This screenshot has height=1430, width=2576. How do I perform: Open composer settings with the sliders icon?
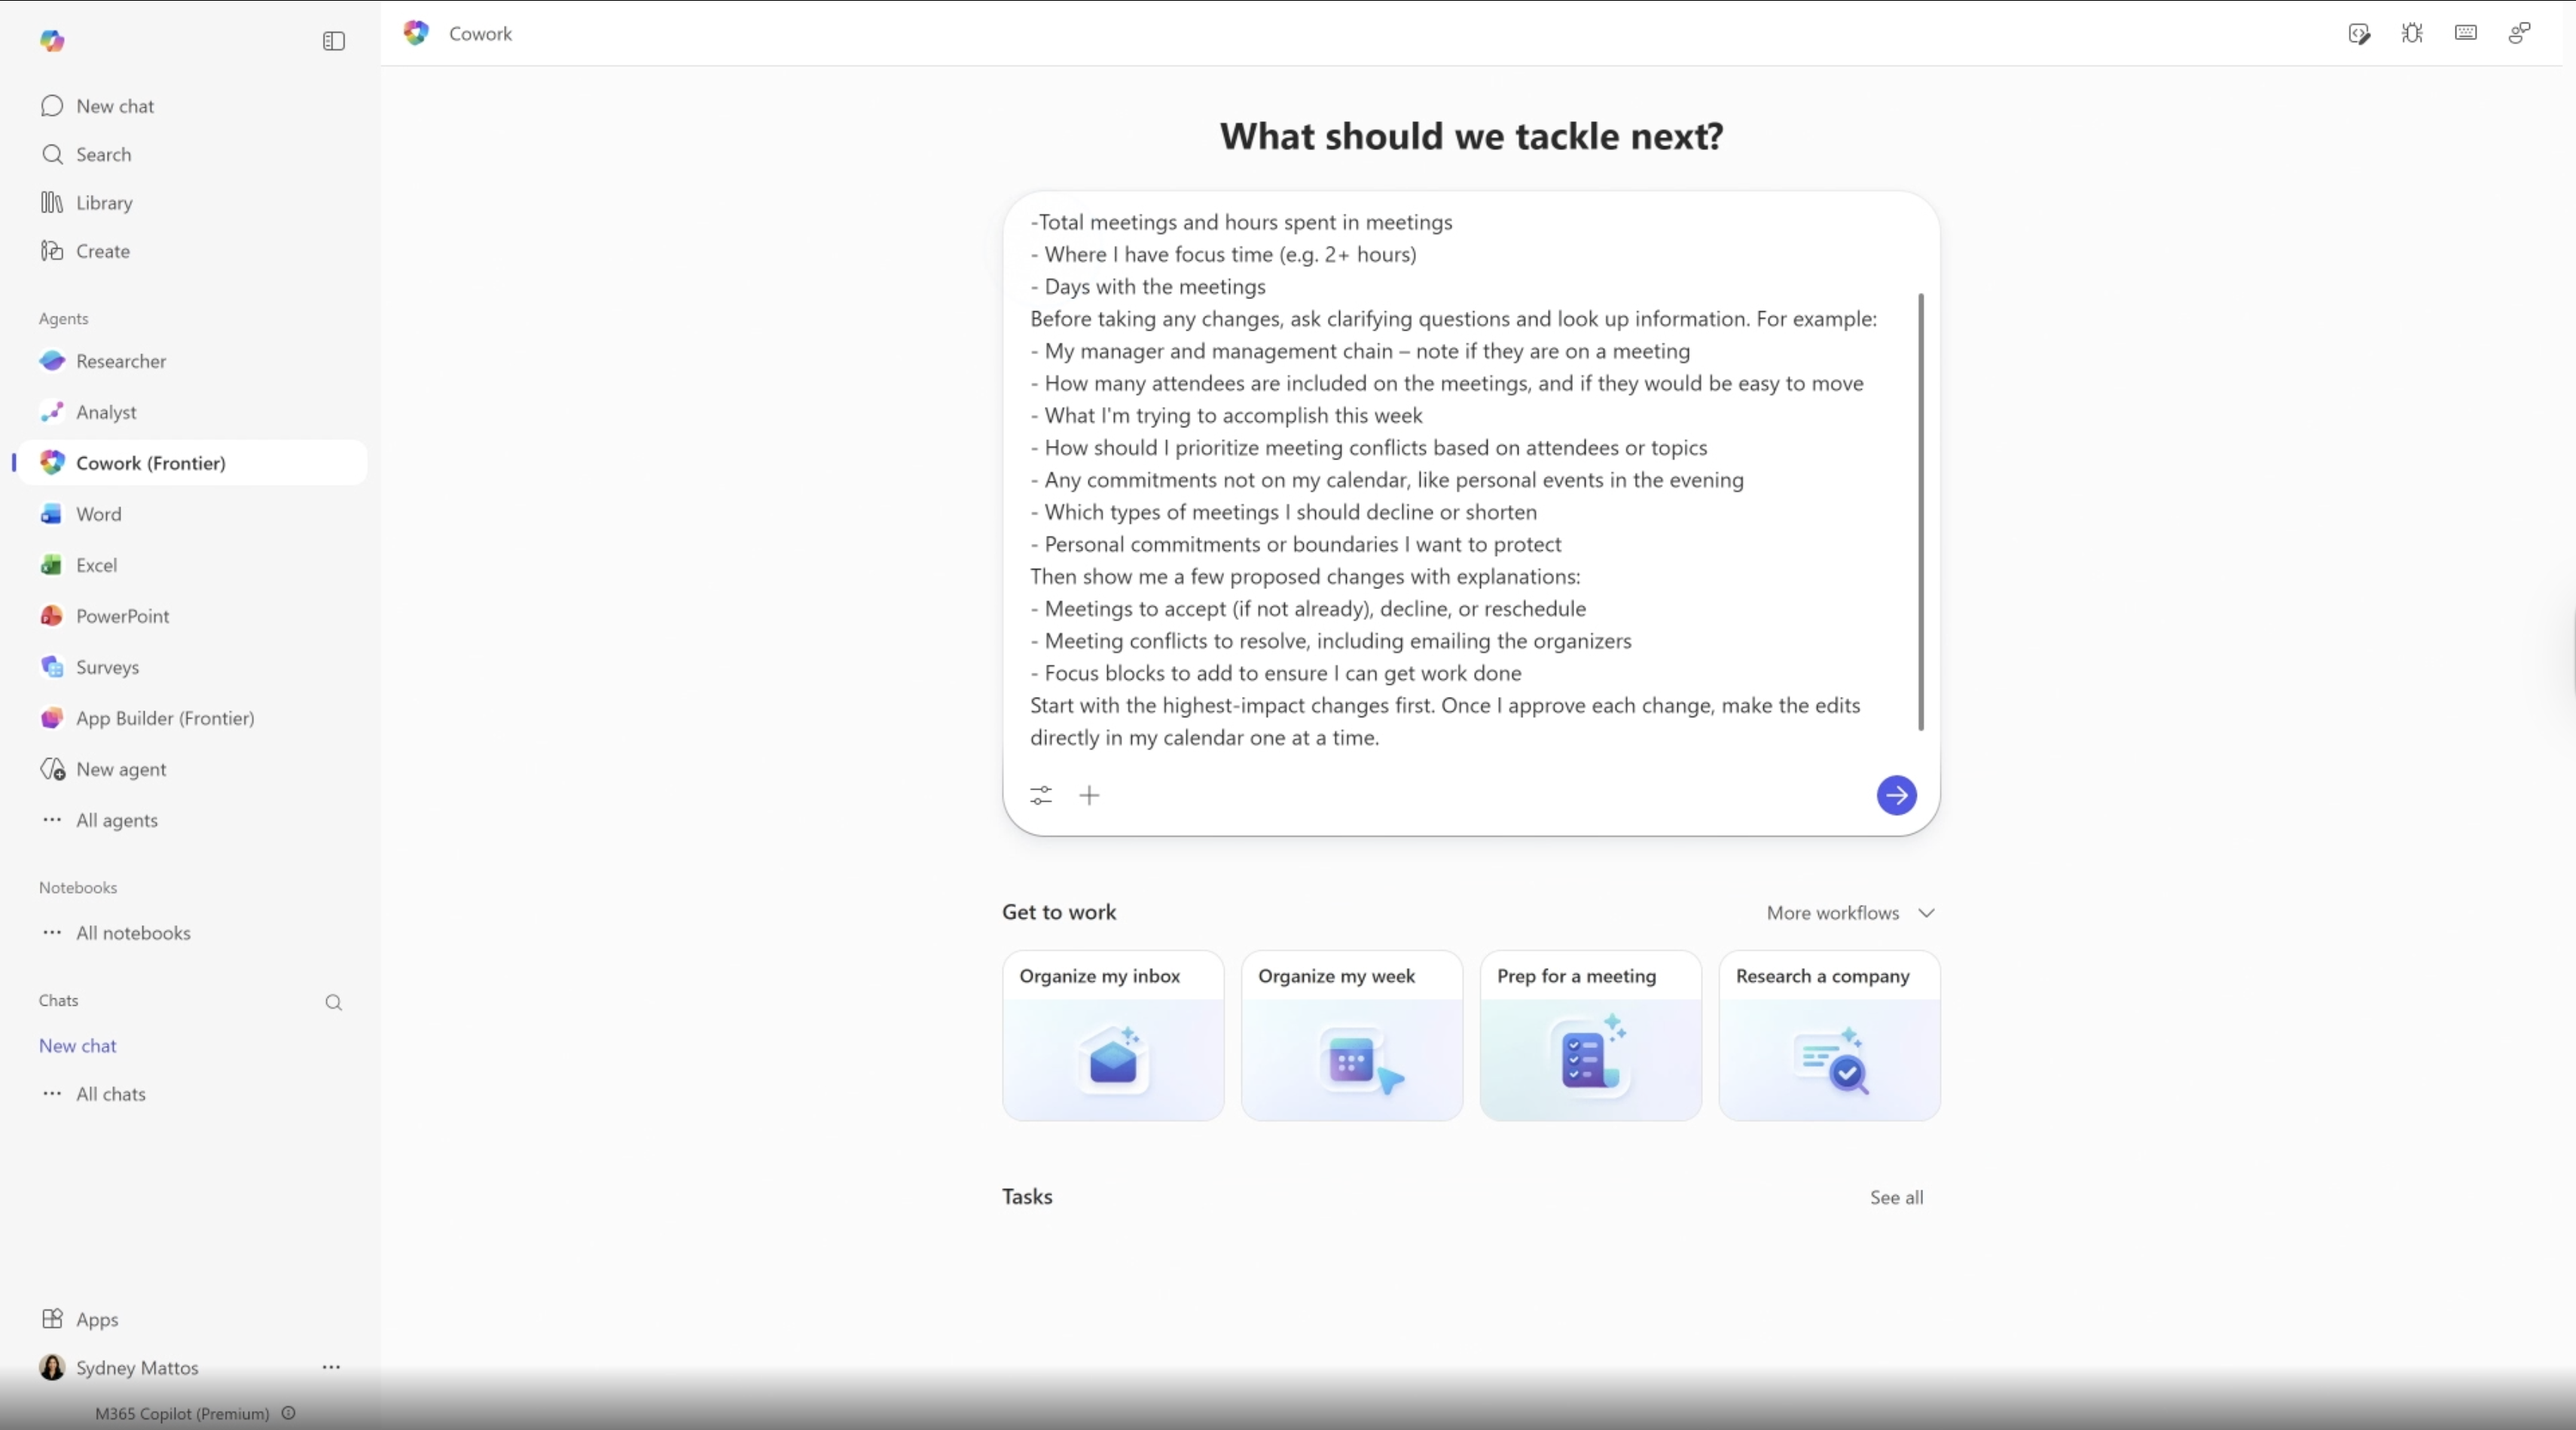click(1040, 795)
